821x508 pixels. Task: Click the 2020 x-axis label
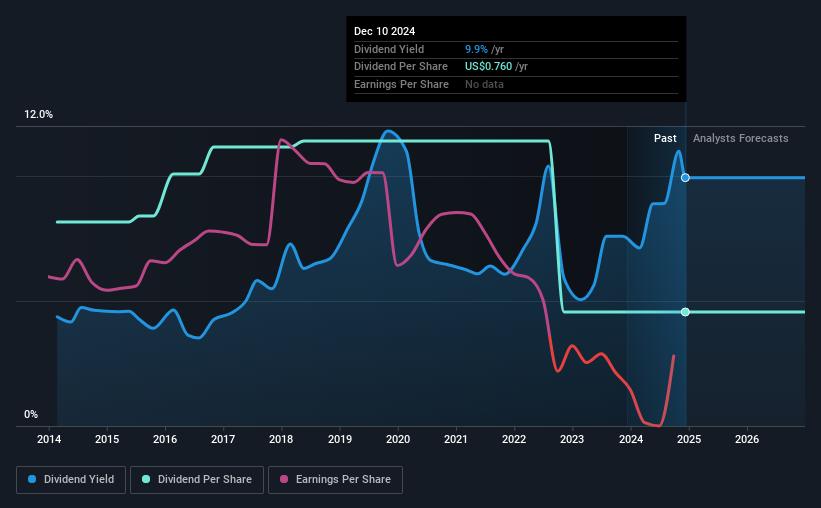[398, 439]
